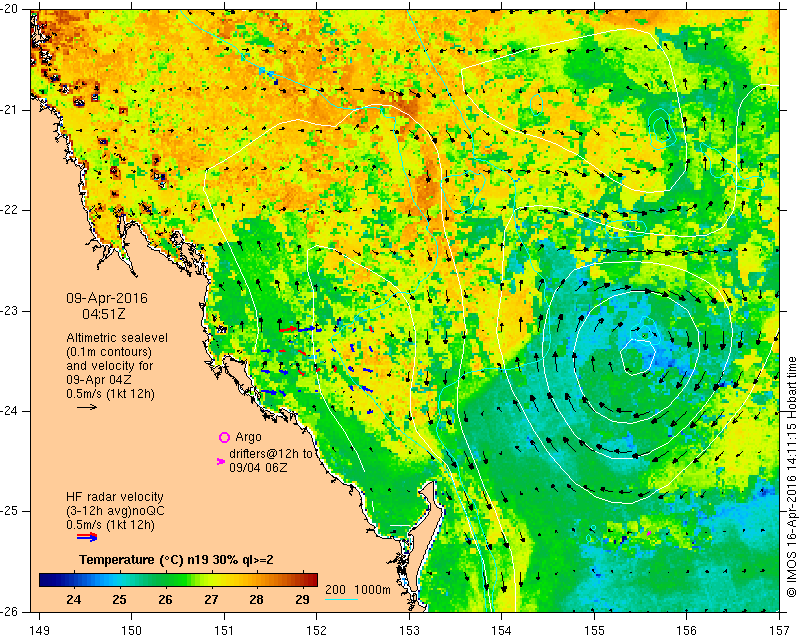The height and width of the screenshot is (640, 800).
Task: Click the 155 longitude axis label
Action: pos(594,631)
